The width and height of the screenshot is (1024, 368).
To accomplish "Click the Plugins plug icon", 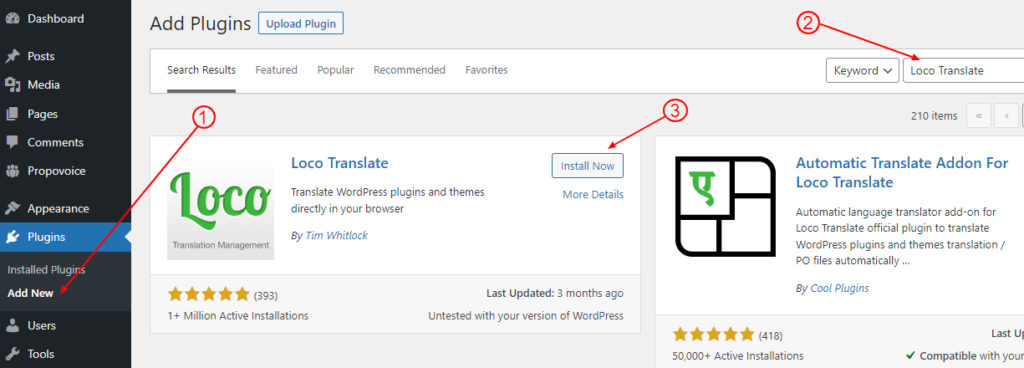I will coord(12,238).
